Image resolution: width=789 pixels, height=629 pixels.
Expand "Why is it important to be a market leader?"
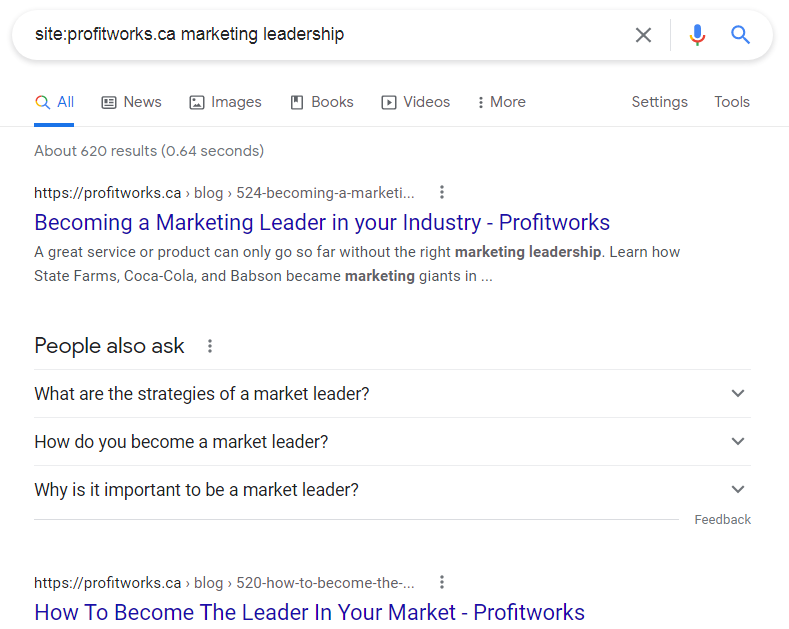738,489
